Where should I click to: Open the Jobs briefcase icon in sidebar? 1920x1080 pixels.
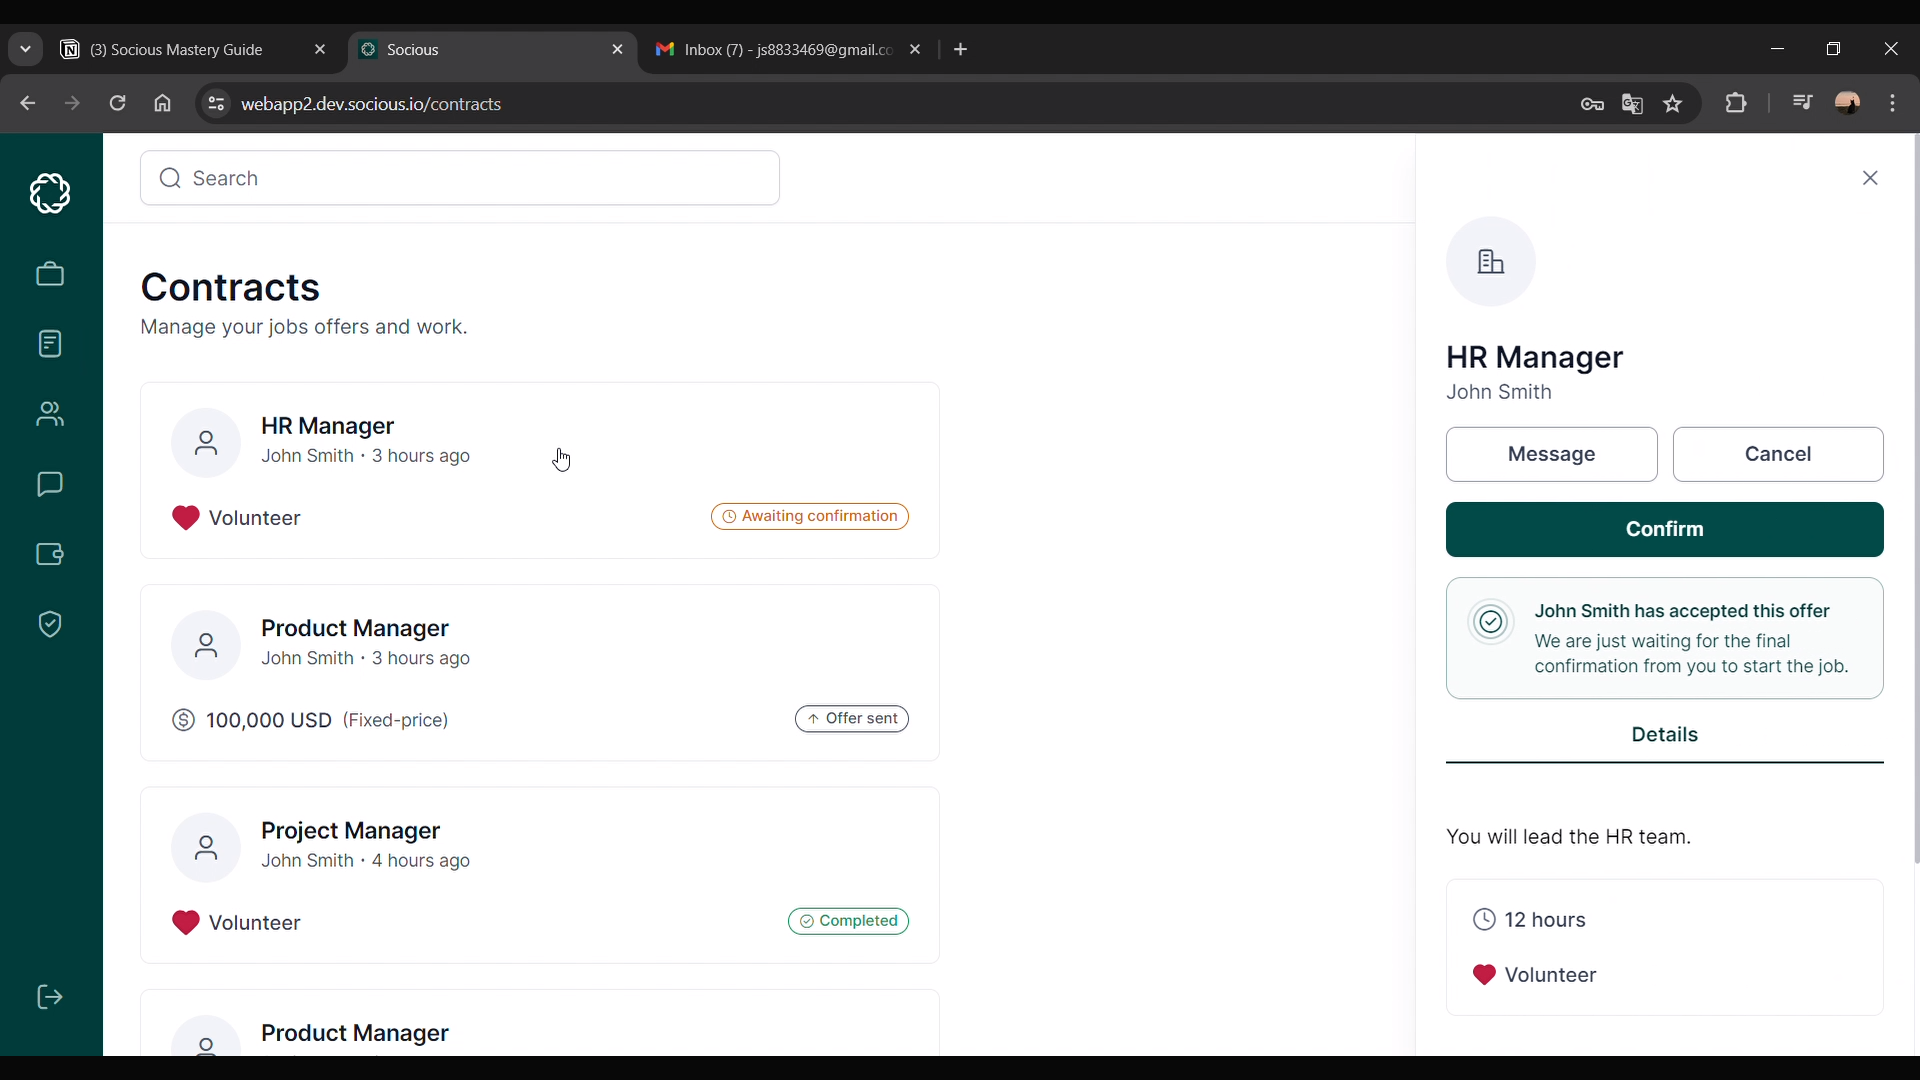[x=50, y=274]
